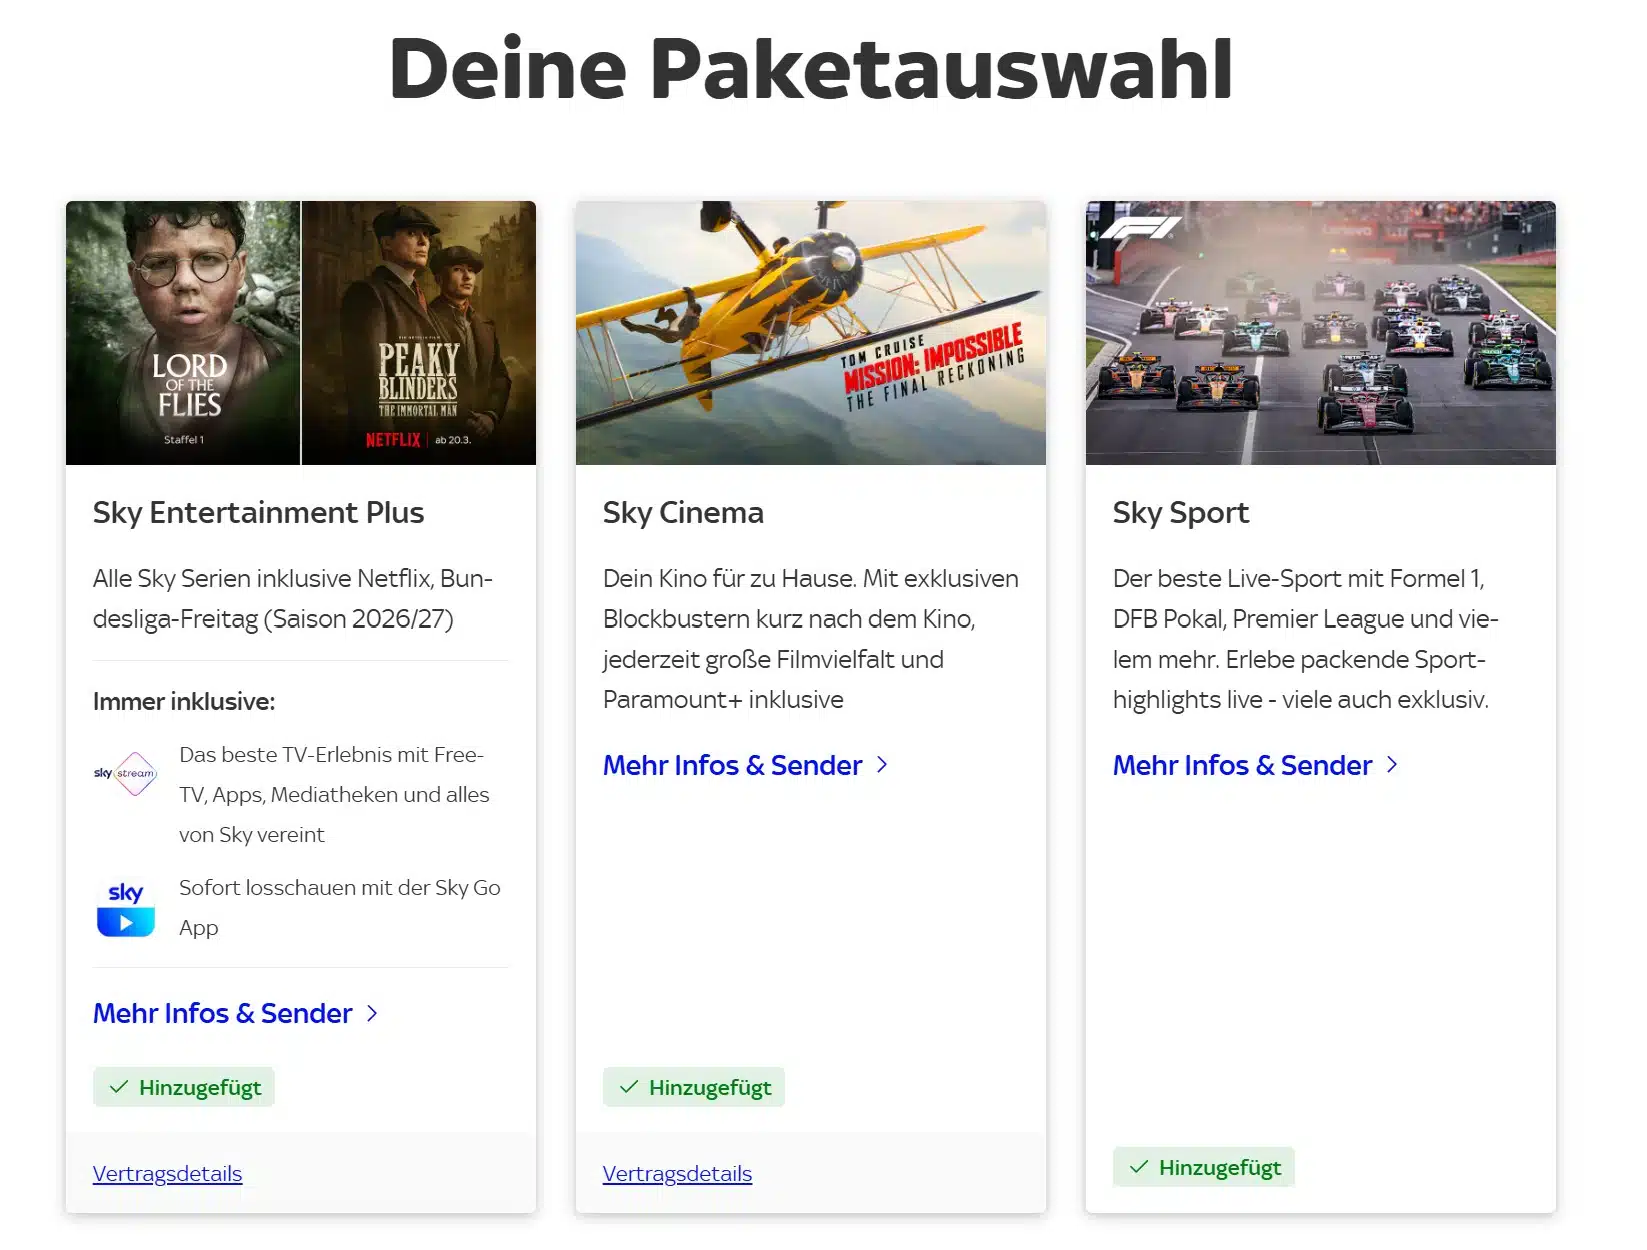Click the Deine Paketauswahl heading
This screenshot has height=1250, width=1647.
(811, 69)
